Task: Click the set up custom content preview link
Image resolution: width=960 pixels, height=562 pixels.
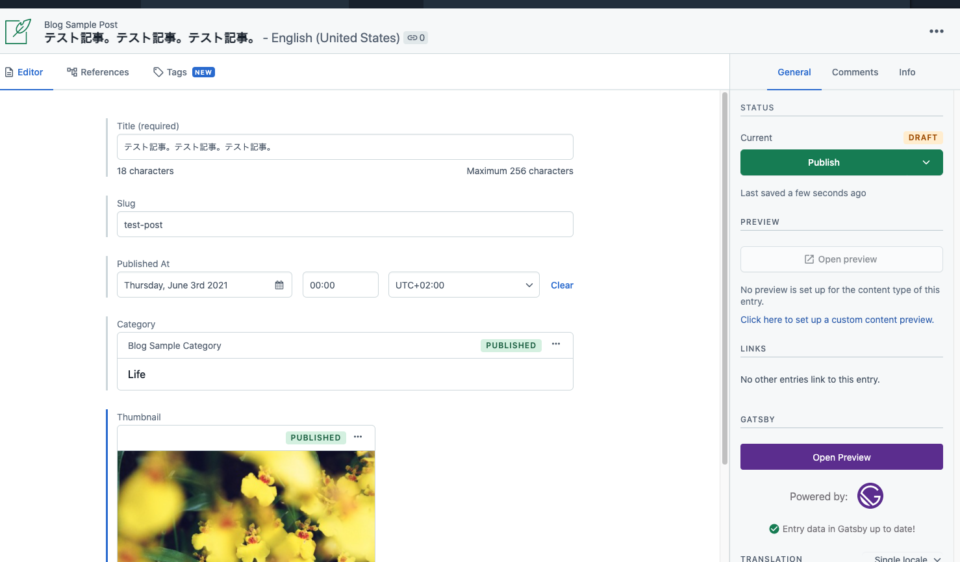Action: (x=837, y=320)
